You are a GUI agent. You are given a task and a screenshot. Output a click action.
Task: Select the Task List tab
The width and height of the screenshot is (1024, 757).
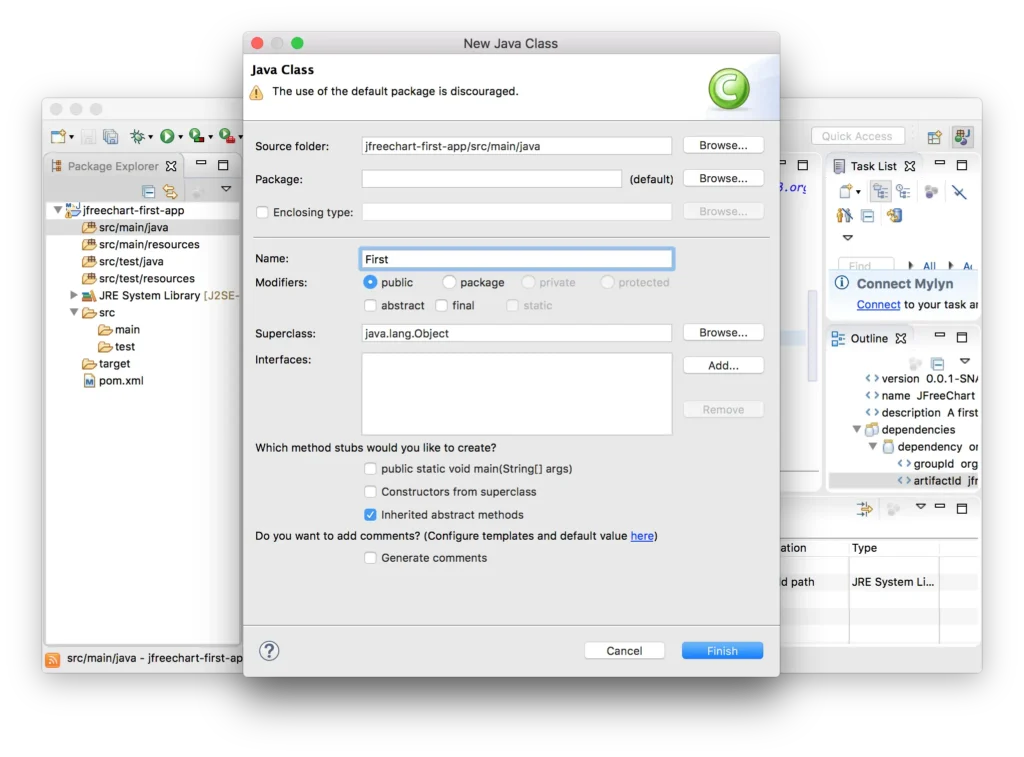tap(873, 166)
